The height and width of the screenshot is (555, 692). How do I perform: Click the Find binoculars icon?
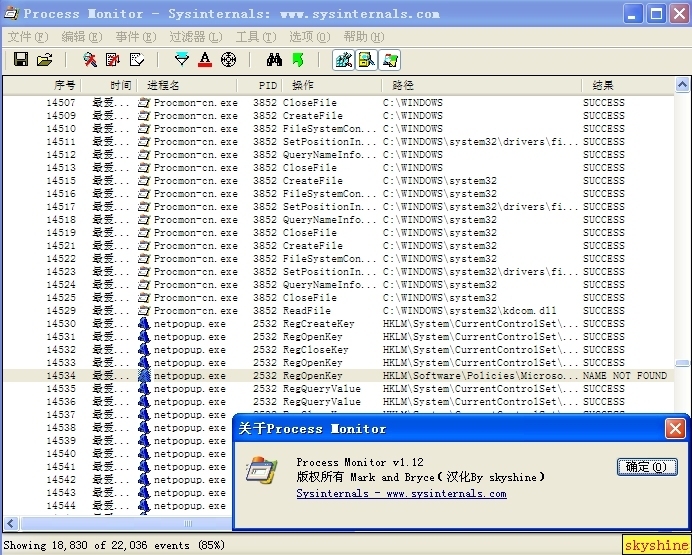[x=274, y=59]
